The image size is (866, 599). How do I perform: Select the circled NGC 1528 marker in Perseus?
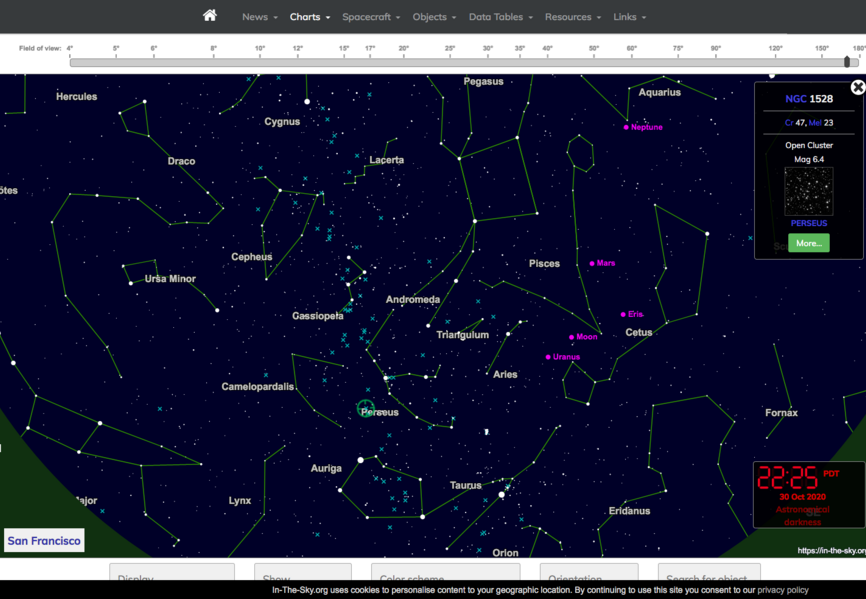[366, 409]
